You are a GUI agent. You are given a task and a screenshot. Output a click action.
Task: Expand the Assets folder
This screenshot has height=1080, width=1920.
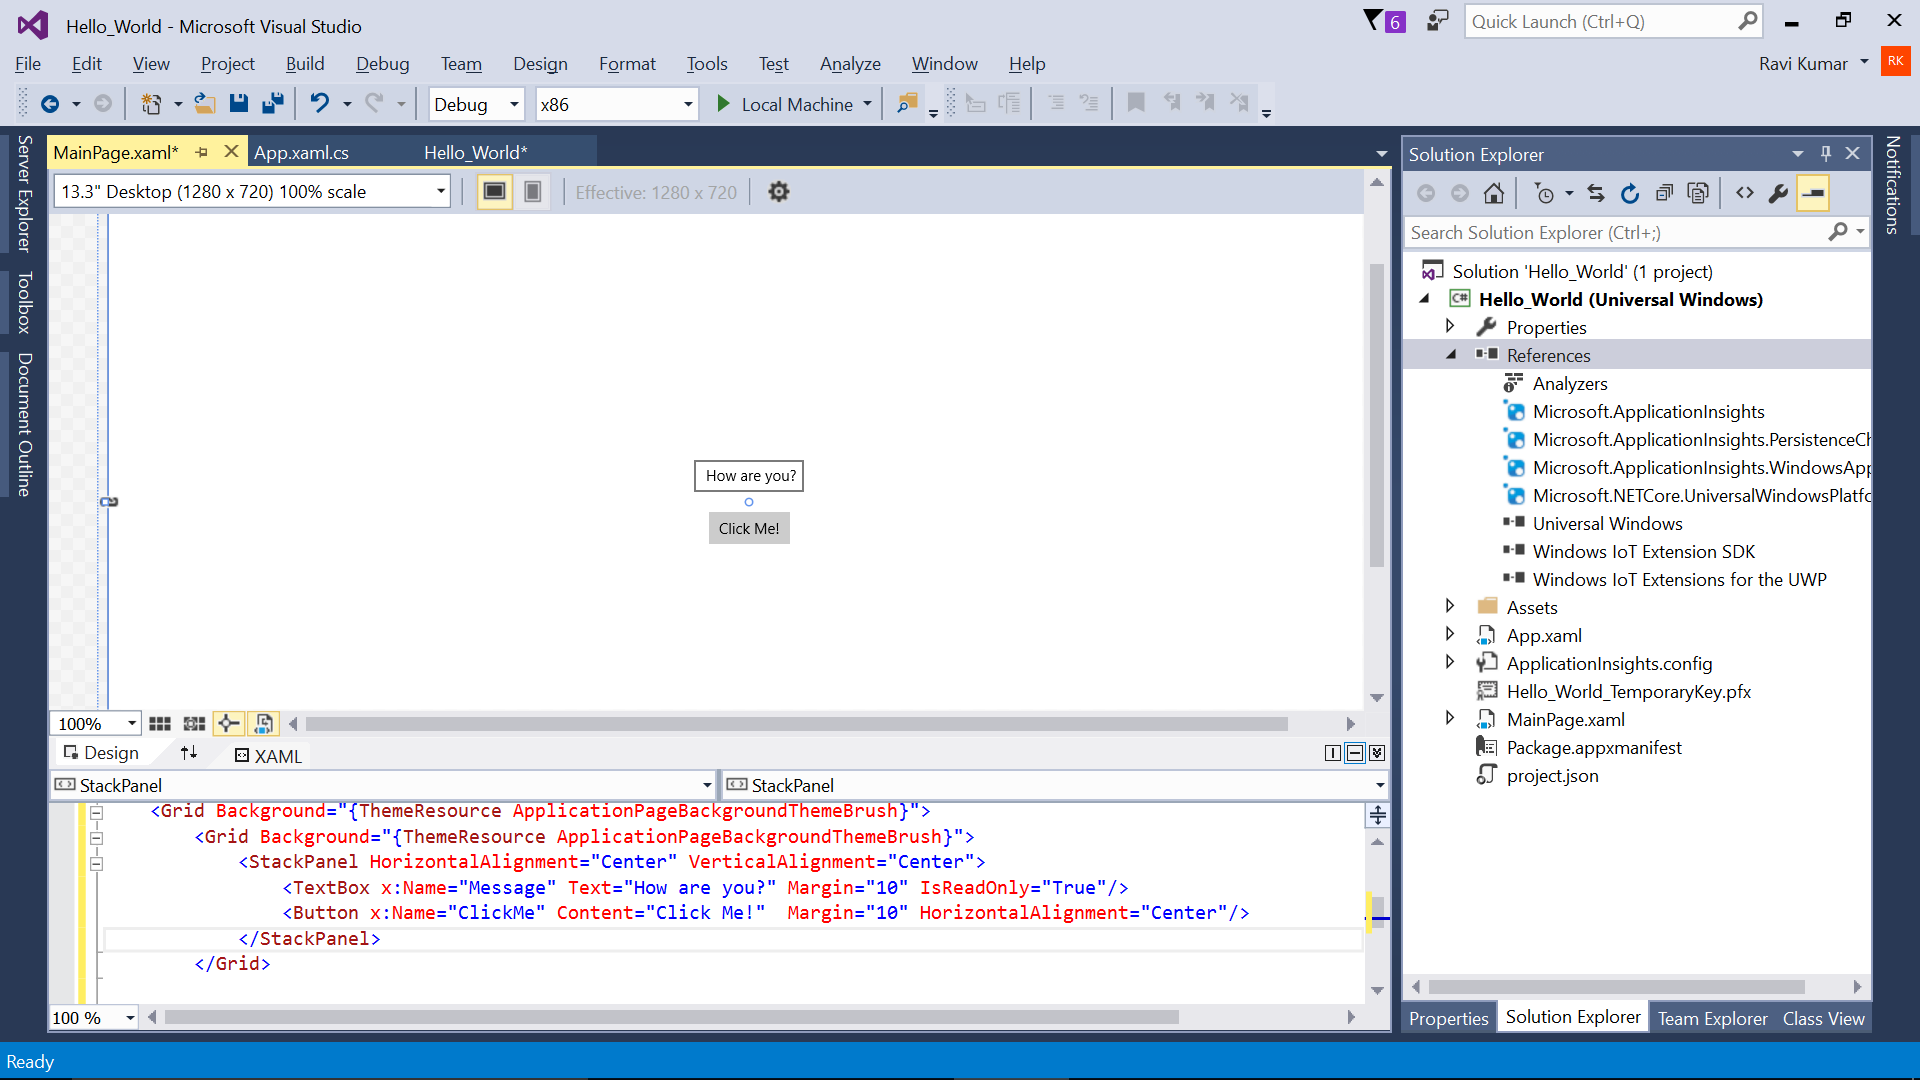click(x=1450, y=607)
